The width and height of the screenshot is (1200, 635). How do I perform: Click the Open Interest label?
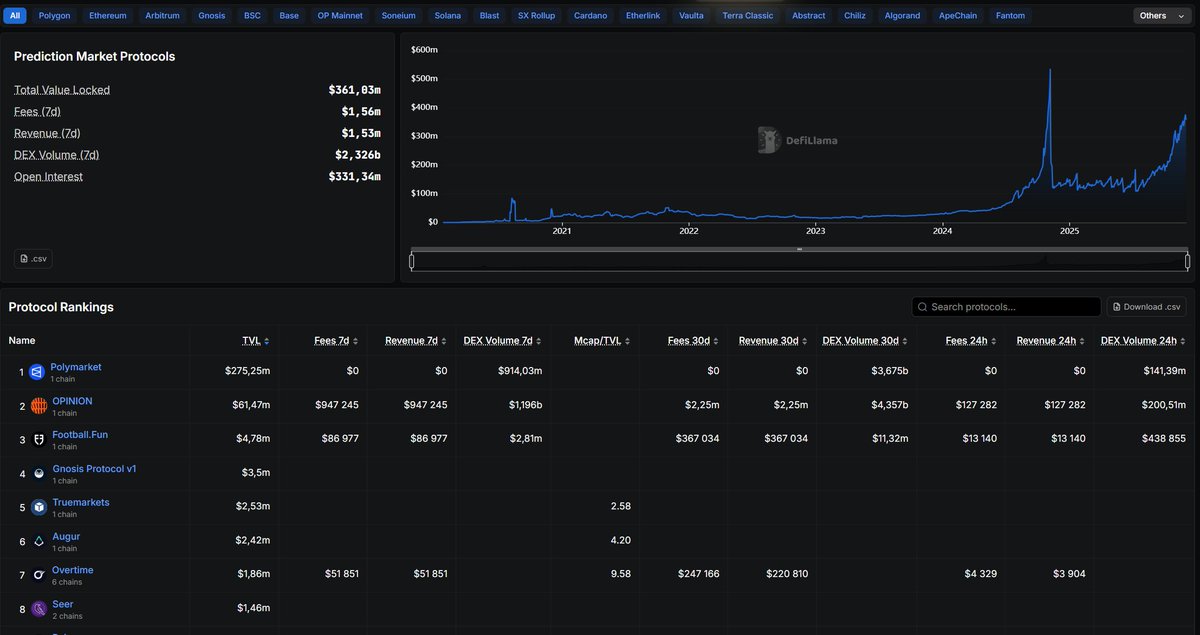(x=48, y=177)
